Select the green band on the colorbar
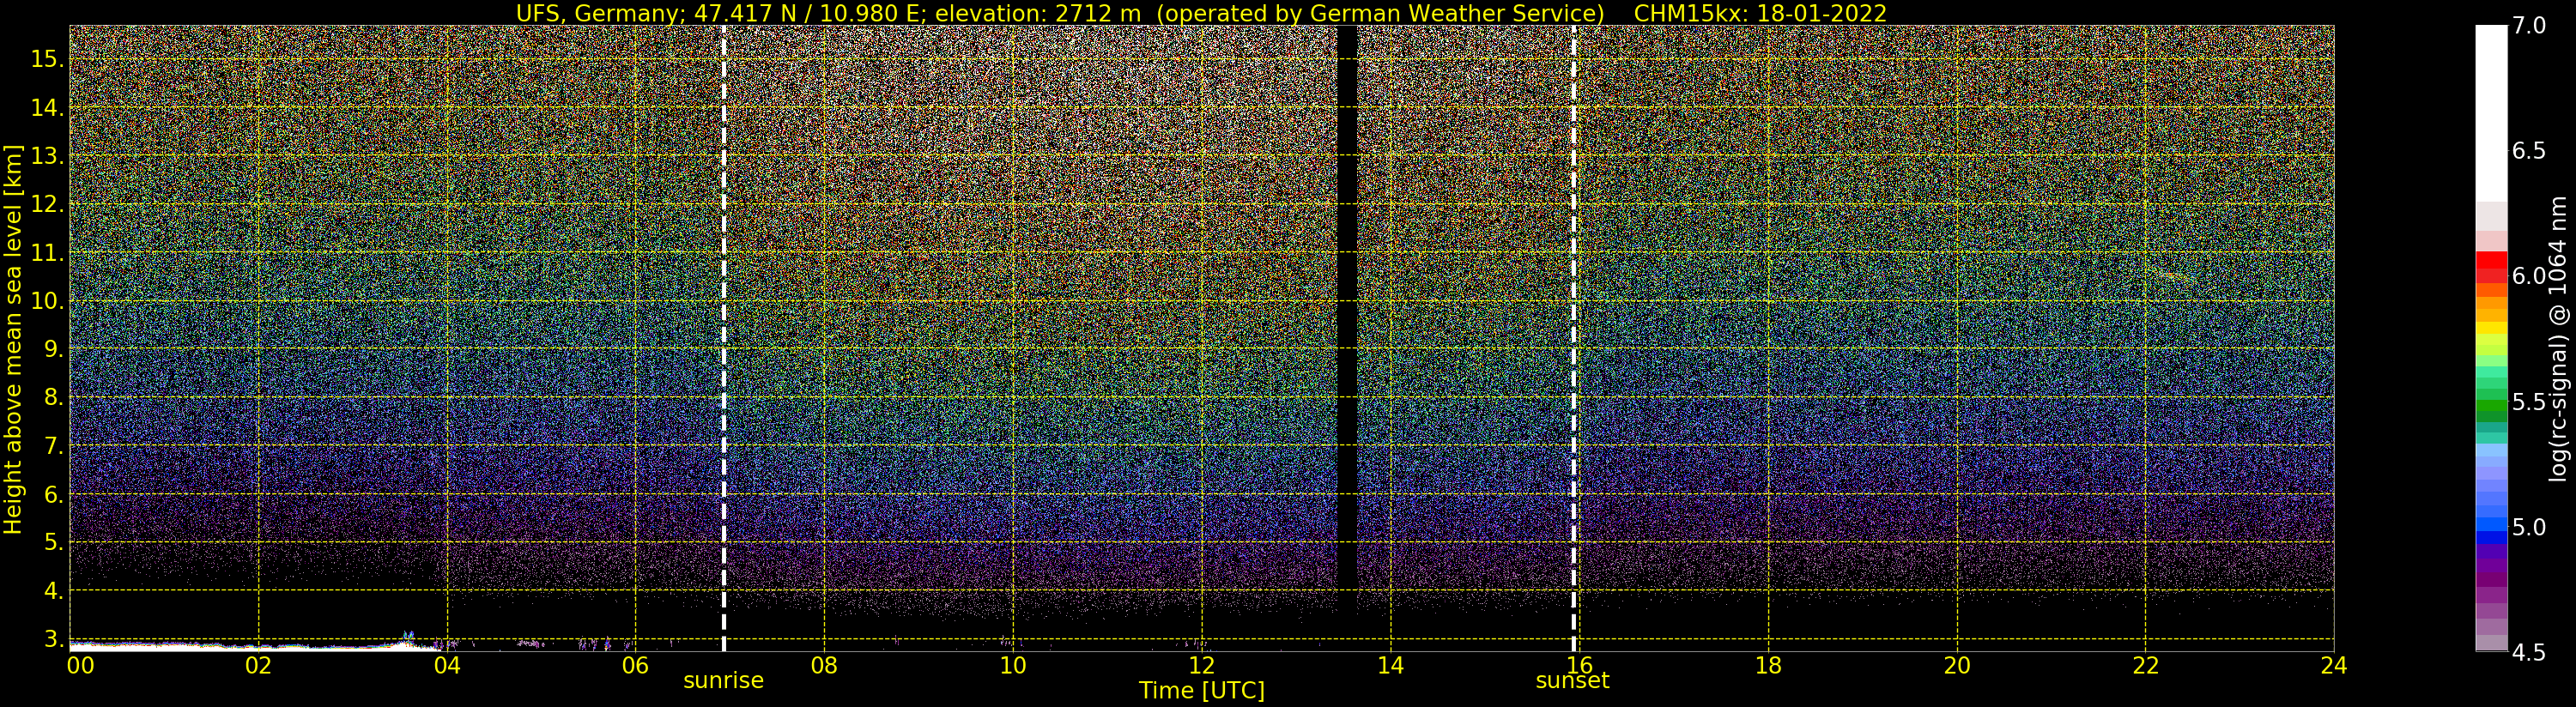2576x707 pixels. 2491,405
